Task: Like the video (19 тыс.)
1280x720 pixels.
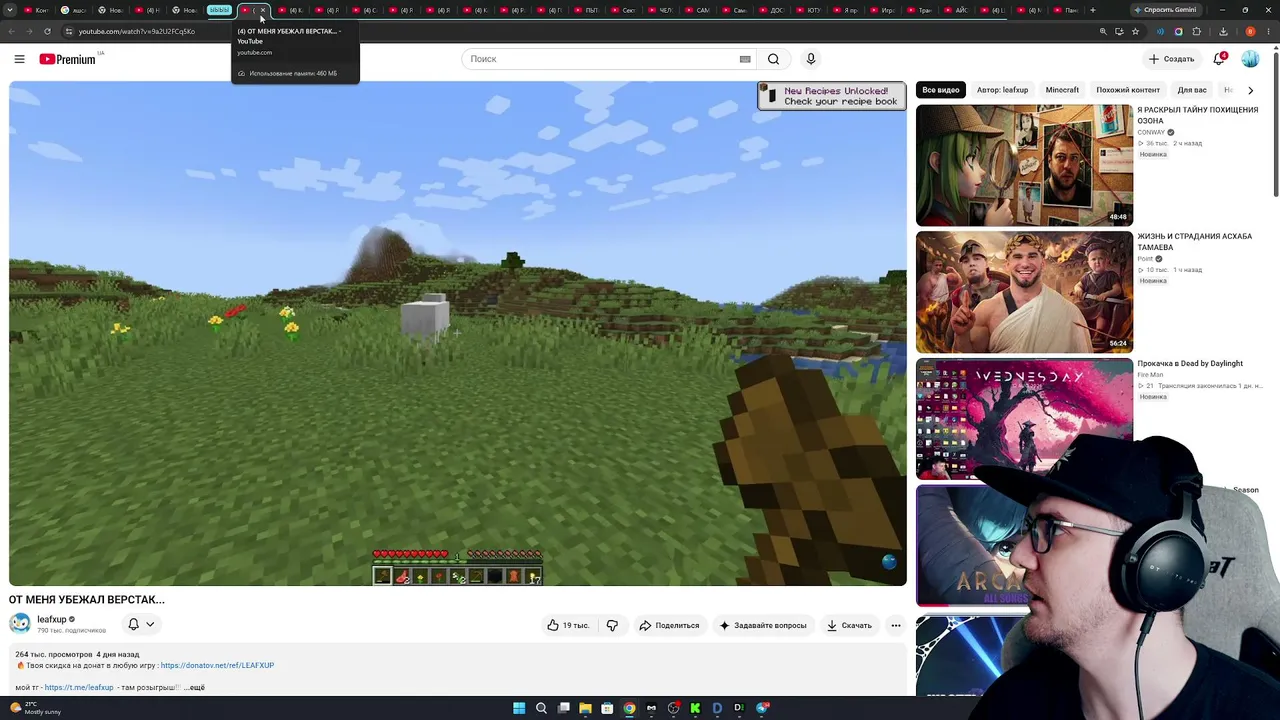Action: point(567,625)
